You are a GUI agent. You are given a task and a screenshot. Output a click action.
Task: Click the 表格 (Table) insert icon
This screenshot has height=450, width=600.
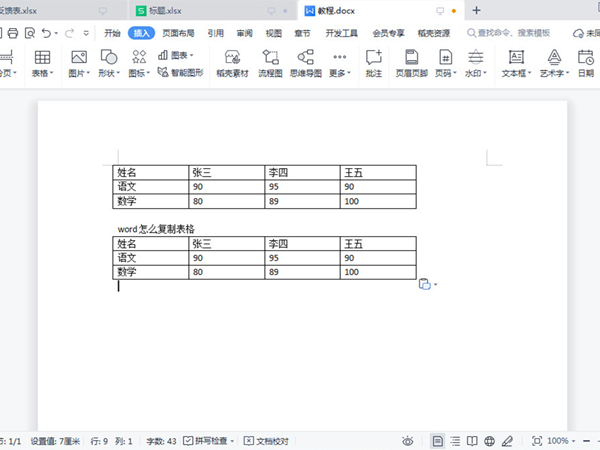click(x=42, y=63)
